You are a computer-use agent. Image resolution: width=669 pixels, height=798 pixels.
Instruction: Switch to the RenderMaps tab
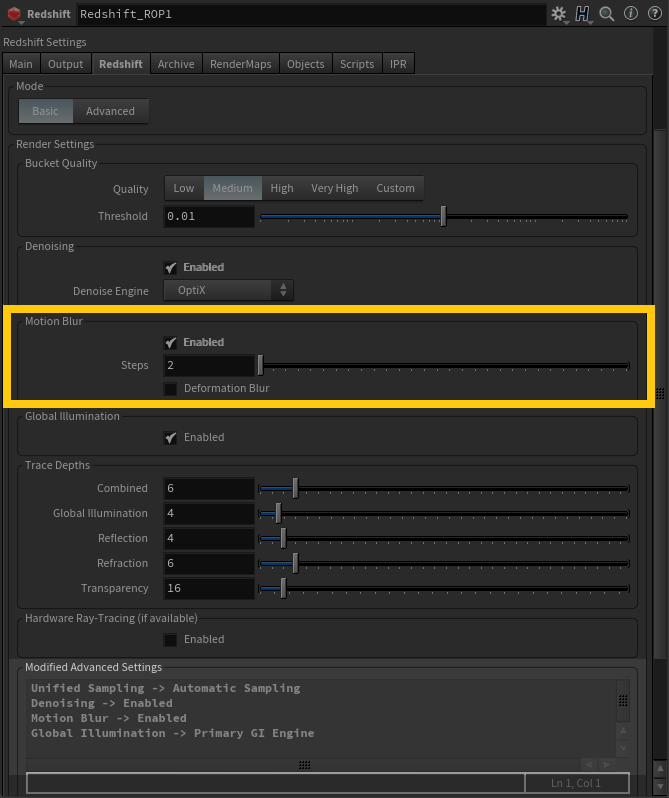240,64
